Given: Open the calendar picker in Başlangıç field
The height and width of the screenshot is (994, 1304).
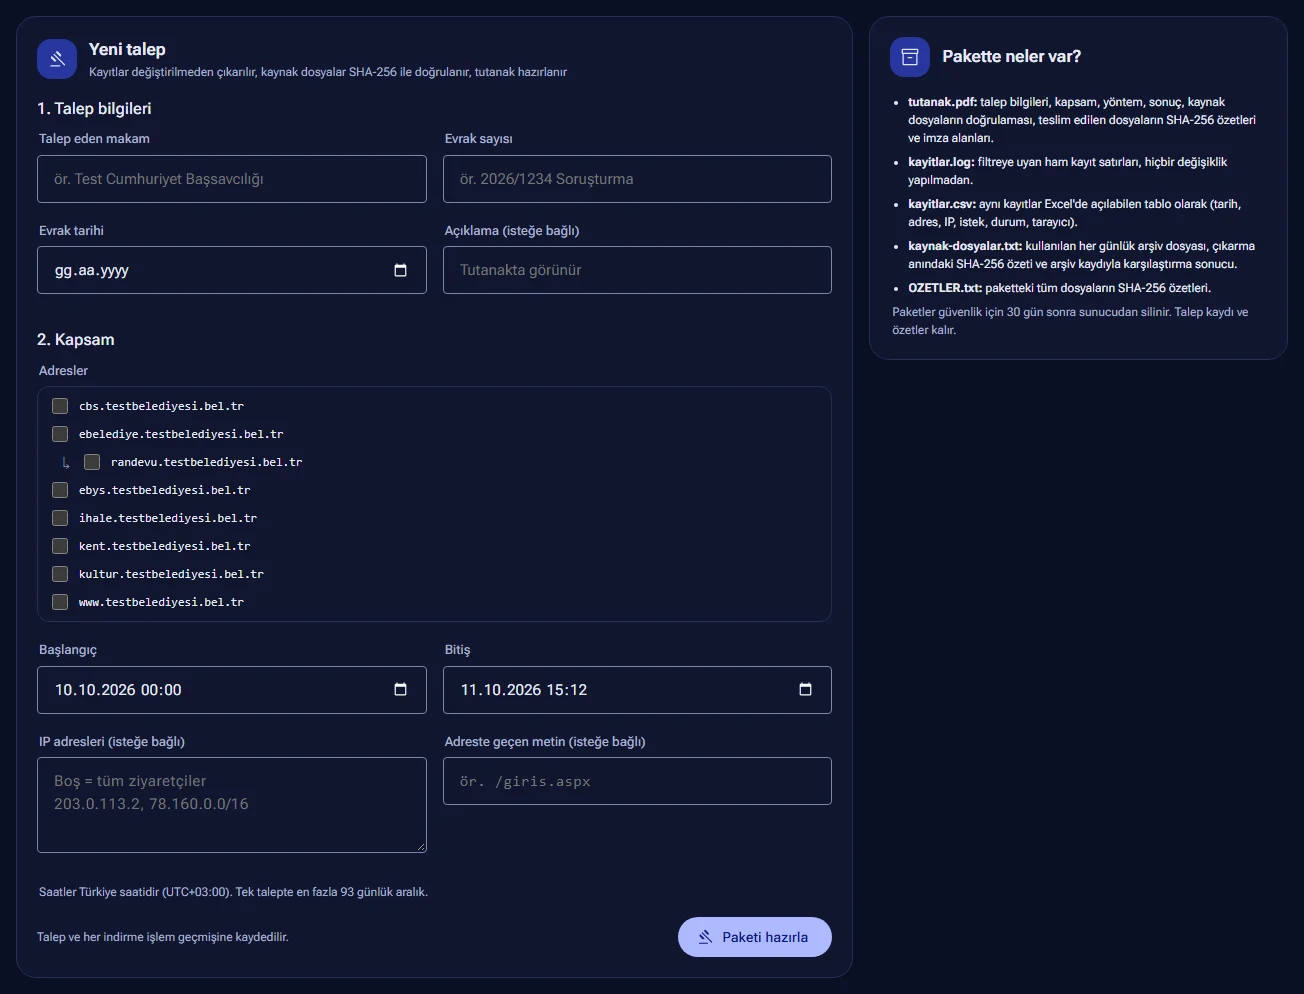Looking at the screenshot, I should (401, 690).
